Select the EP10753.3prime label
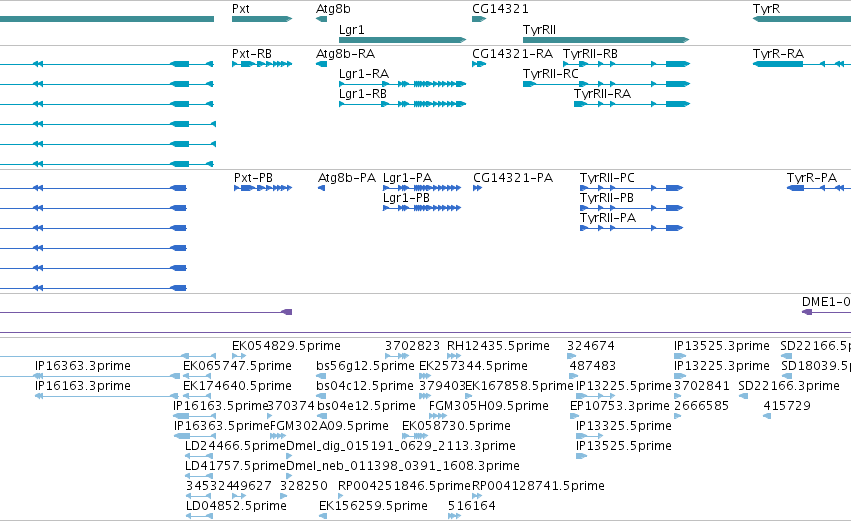The width and height of the screenshot is (851, 521). pos(620,406)
